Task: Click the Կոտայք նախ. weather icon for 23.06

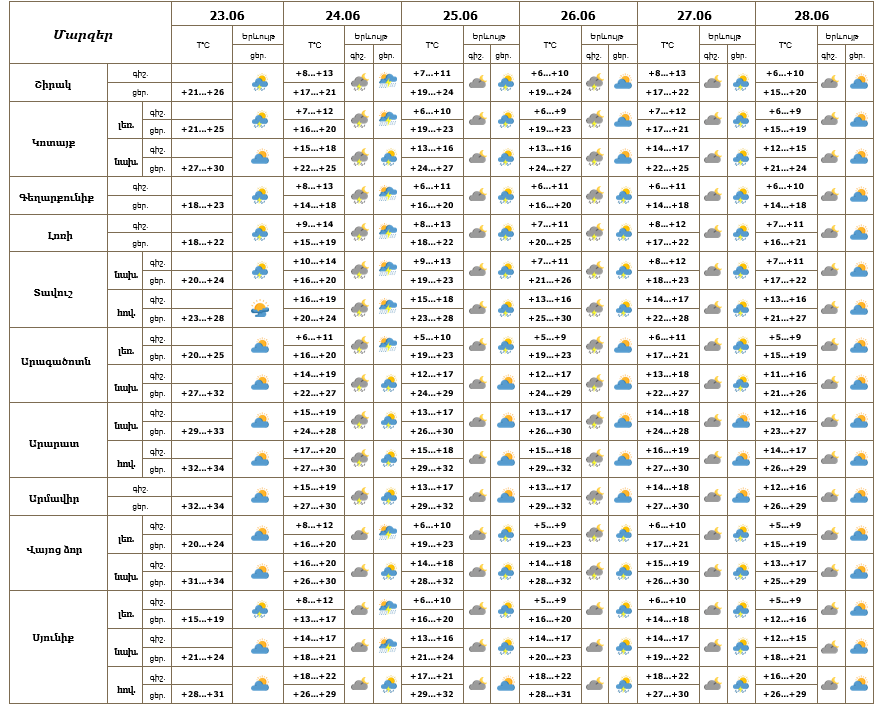Action: [x=259, y=158]
